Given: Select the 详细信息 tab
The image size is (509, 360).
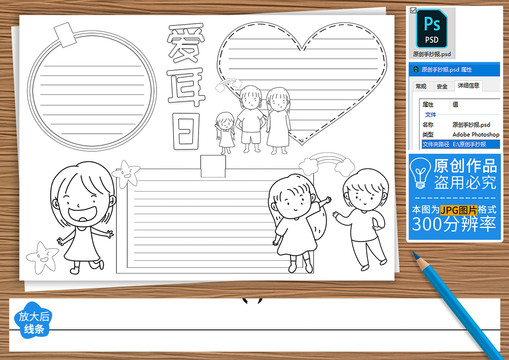Looking at the screenshot, I should click(x=469, y=86).
